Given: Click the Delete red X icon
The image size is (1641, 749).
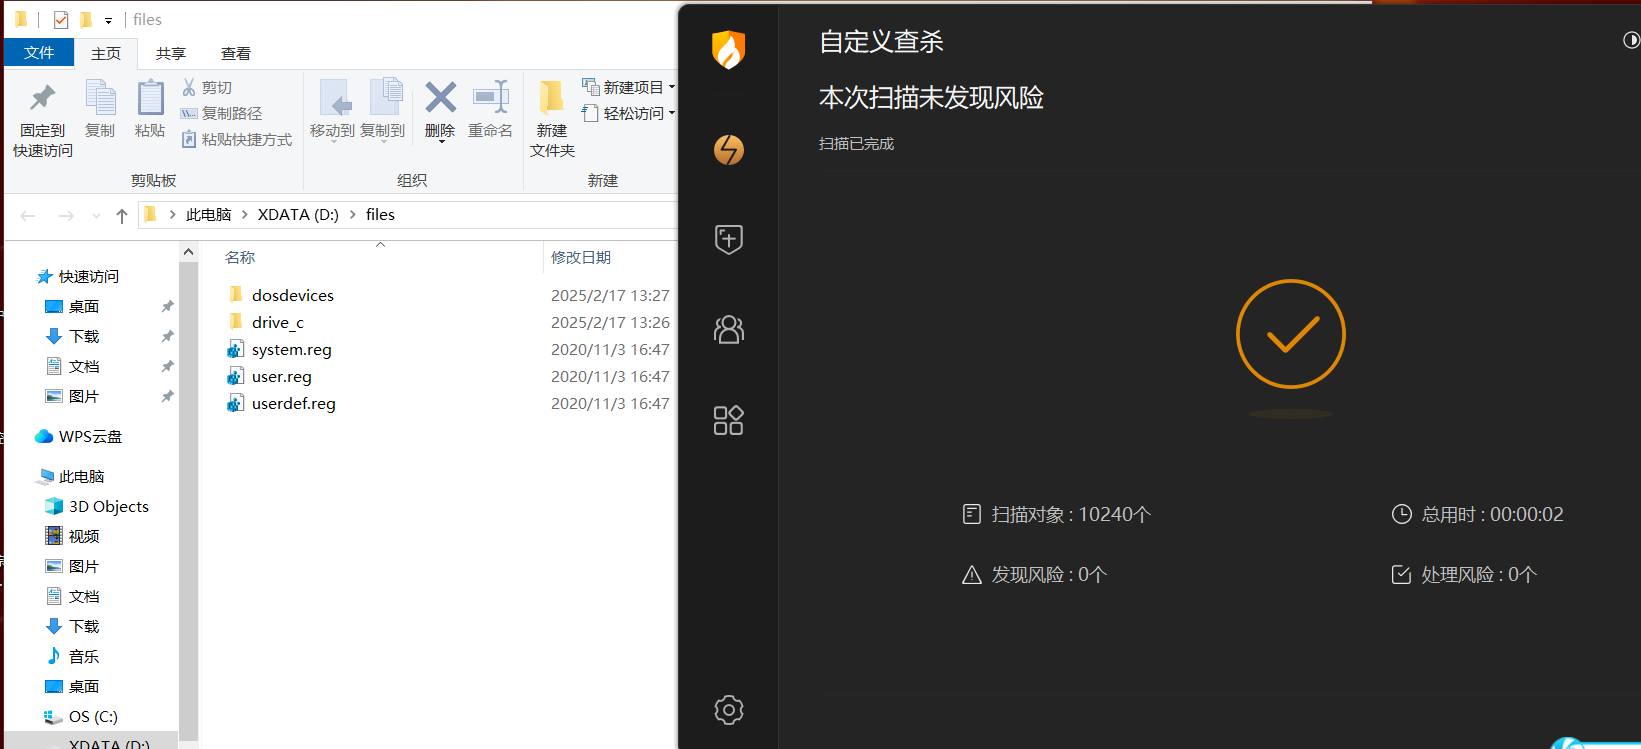Looking at the screenshot, I should tap(440, 97).
